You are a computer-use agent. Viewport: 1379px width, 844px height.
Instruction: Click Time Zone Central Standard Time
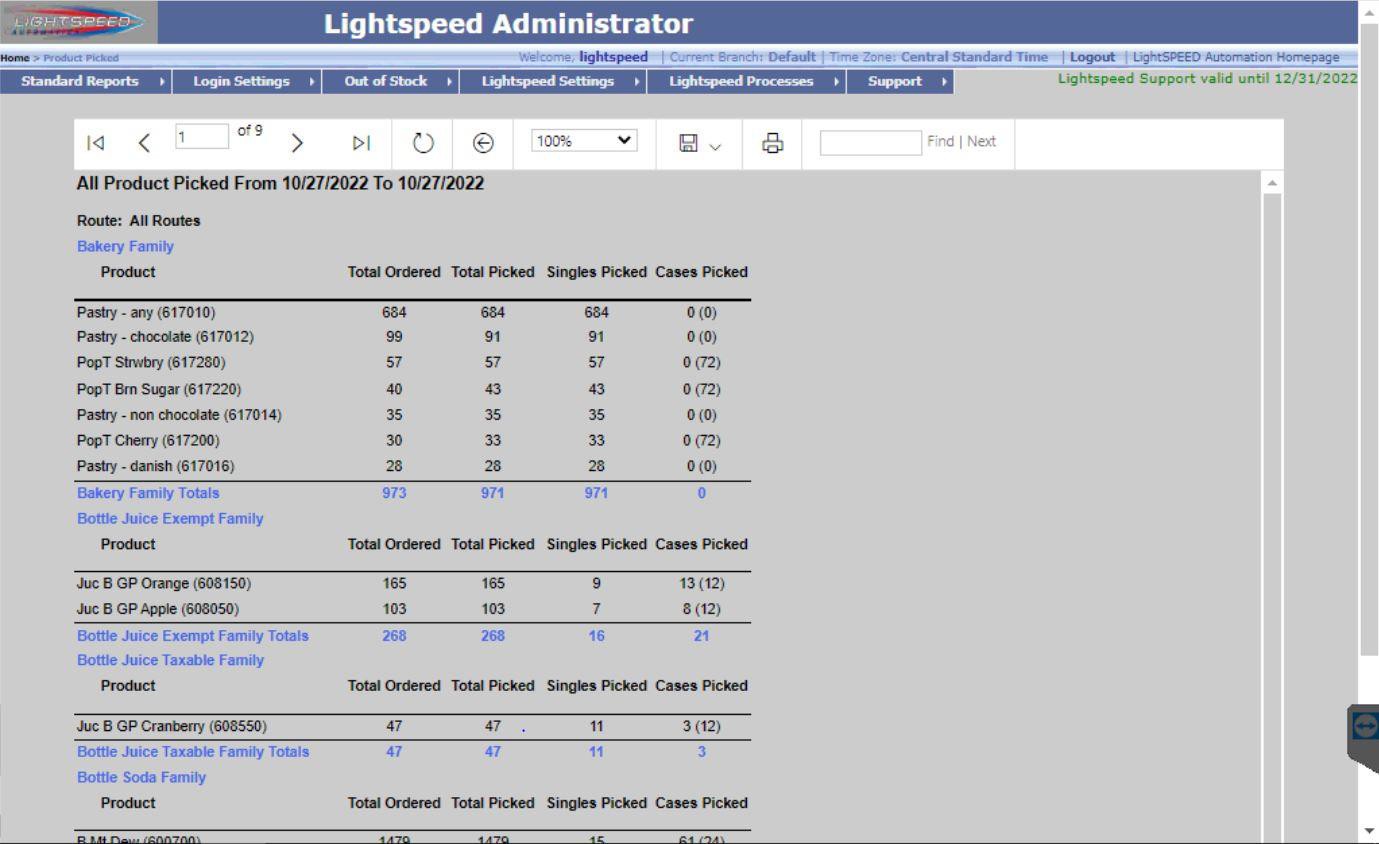[x=939, y=57]
